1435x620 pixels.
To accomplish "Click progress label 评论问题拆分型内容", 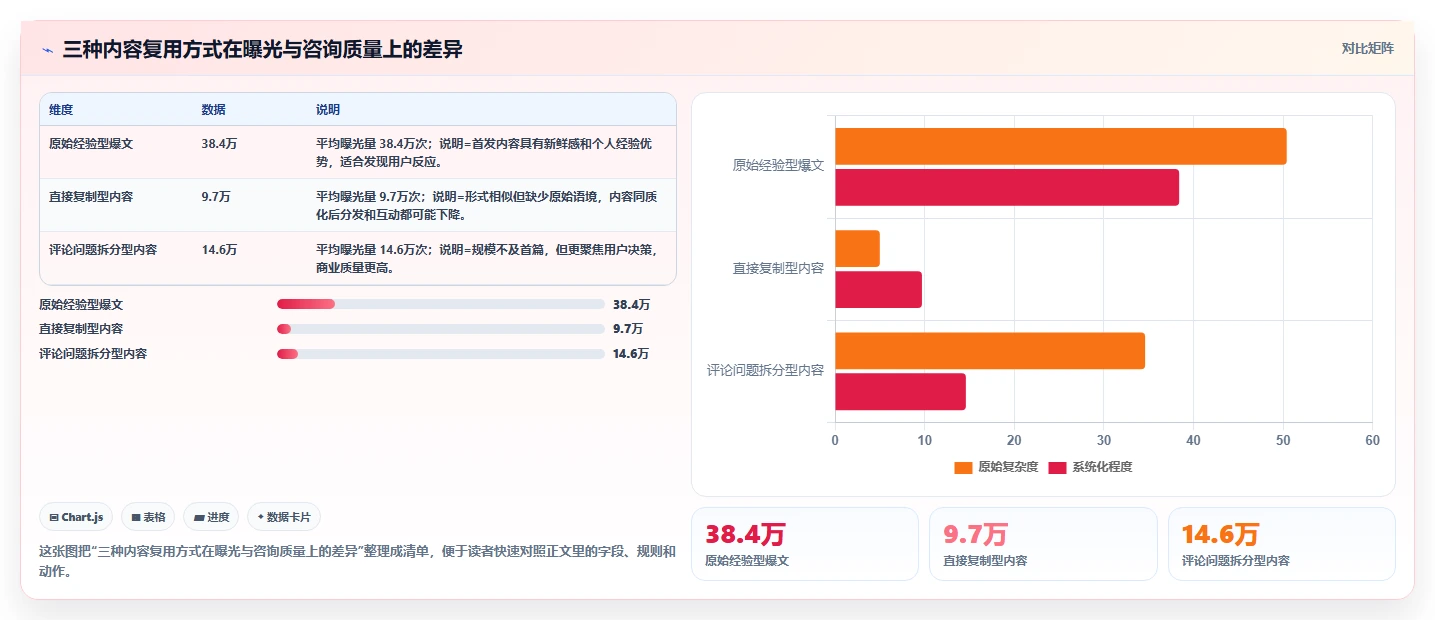I will click(93, 354).
